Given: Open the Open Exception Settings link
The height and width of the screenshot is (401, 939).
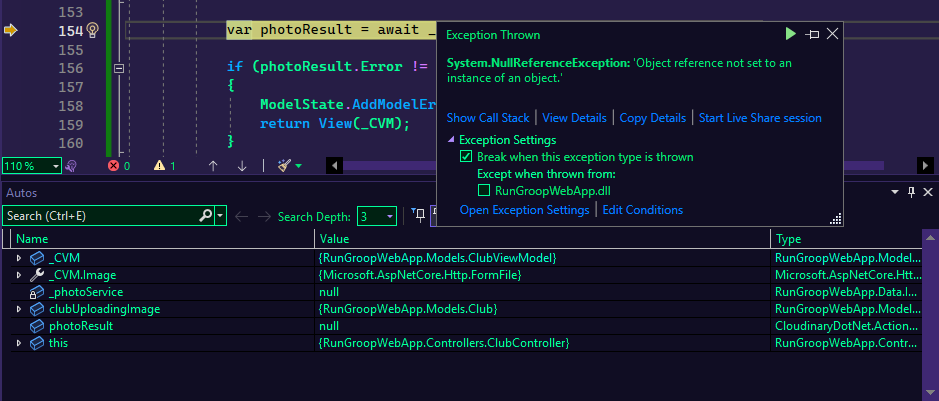Looking at the screenshot, I should [x=525, y=210].
